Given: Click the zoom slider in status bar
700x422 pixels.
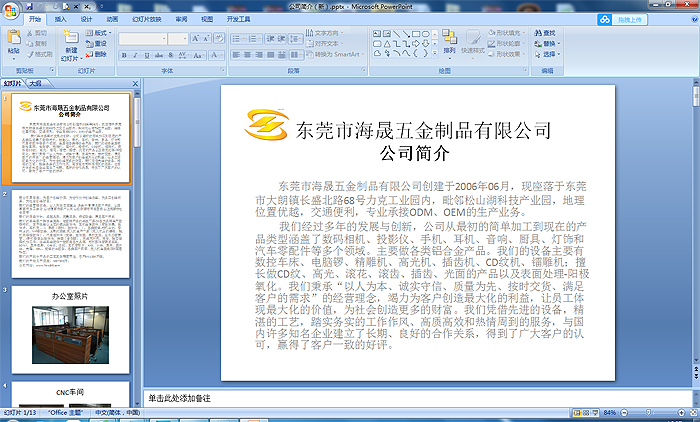Looking at the screenshot, I should pos(648,412).
